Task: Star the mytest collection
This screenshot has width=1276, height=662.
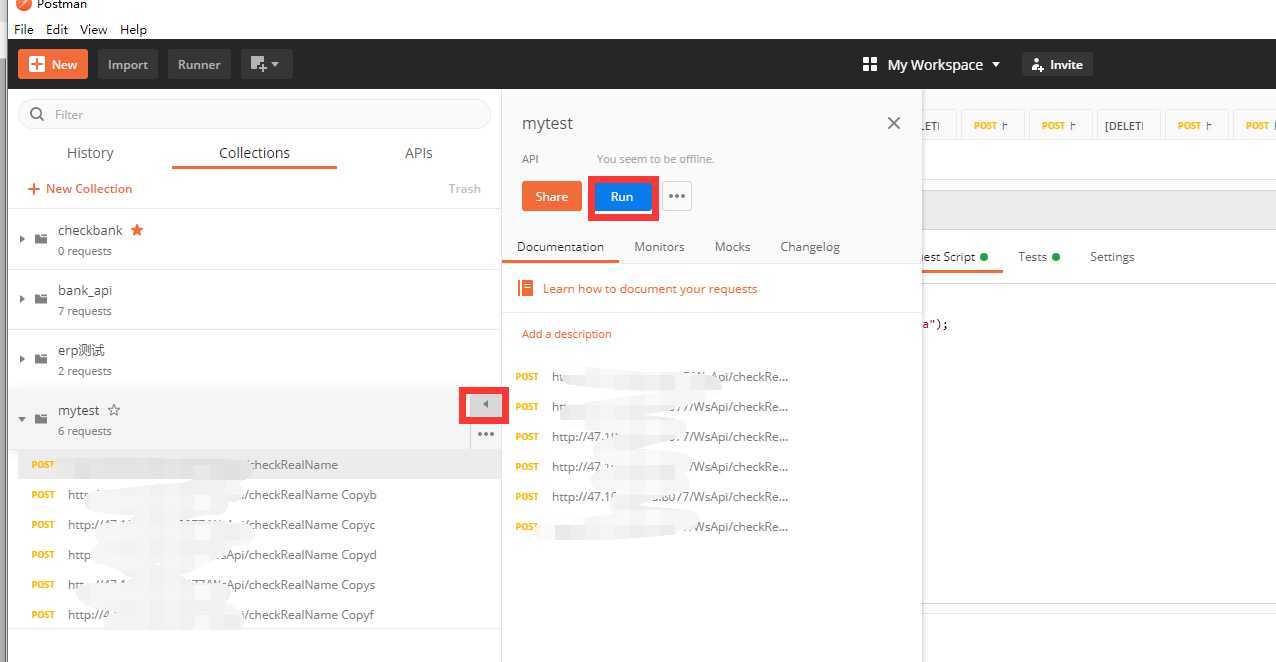Action: [x=114, y=410]
